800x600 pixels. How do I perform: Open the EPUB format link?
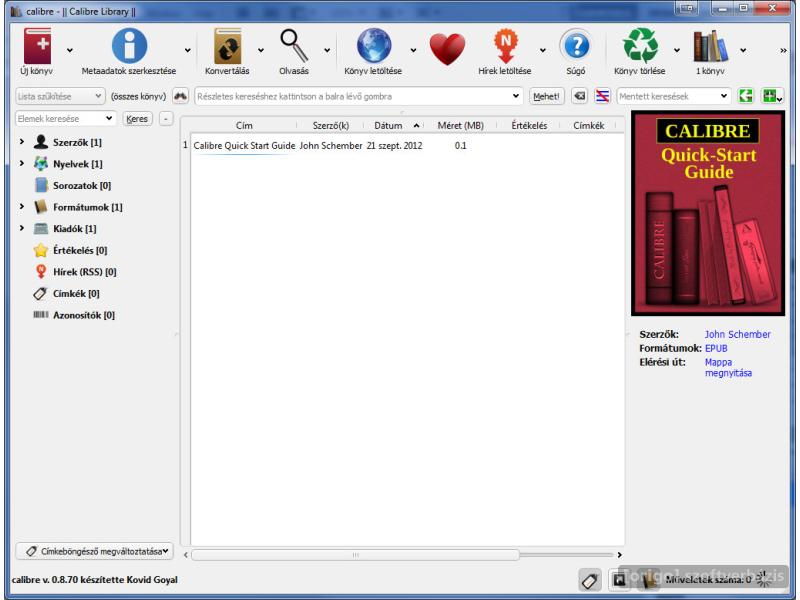click(716, 348)
